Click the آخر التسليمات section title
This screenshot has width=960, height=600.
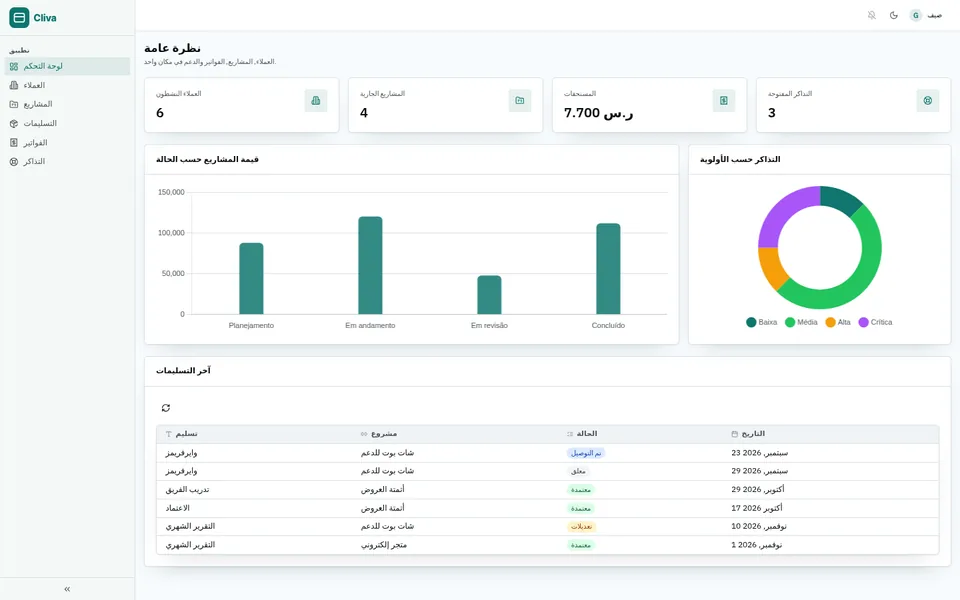click(183, 370)
